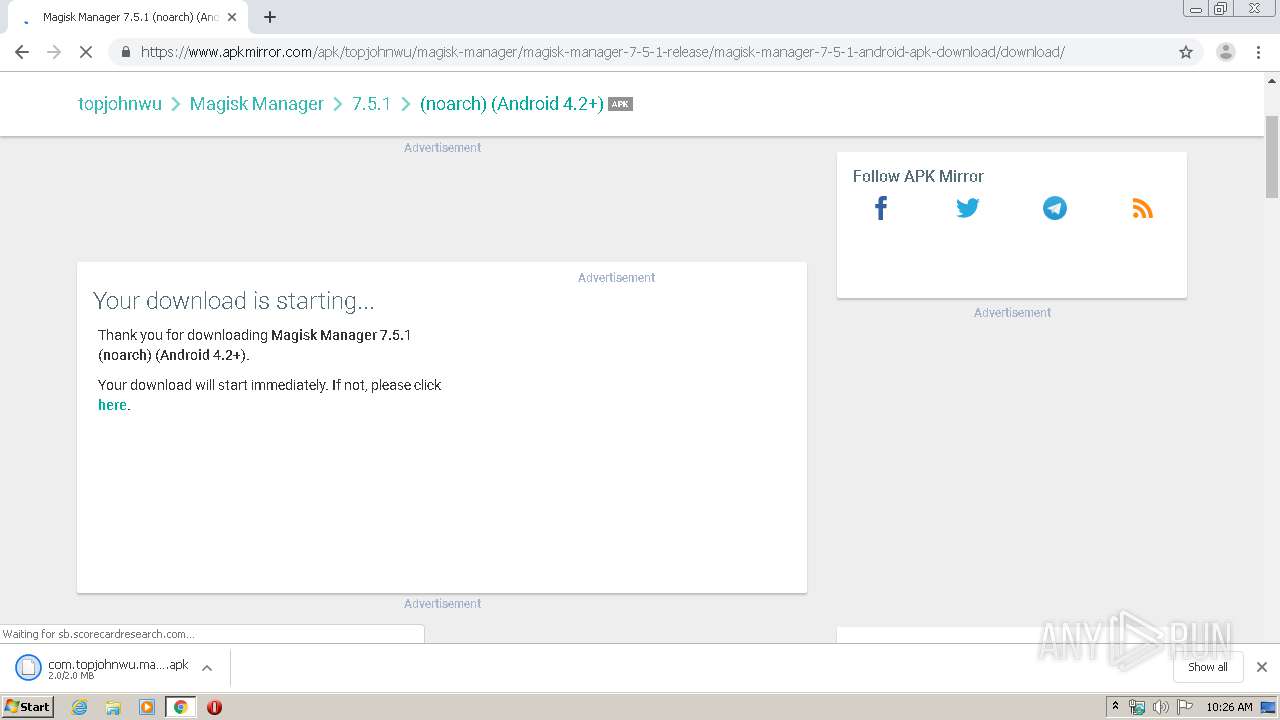The width and height of the screenshot is (1280, 720).
Task: Open Windows Explorer folder from the taskbar
Action: [x=113, y=707]
